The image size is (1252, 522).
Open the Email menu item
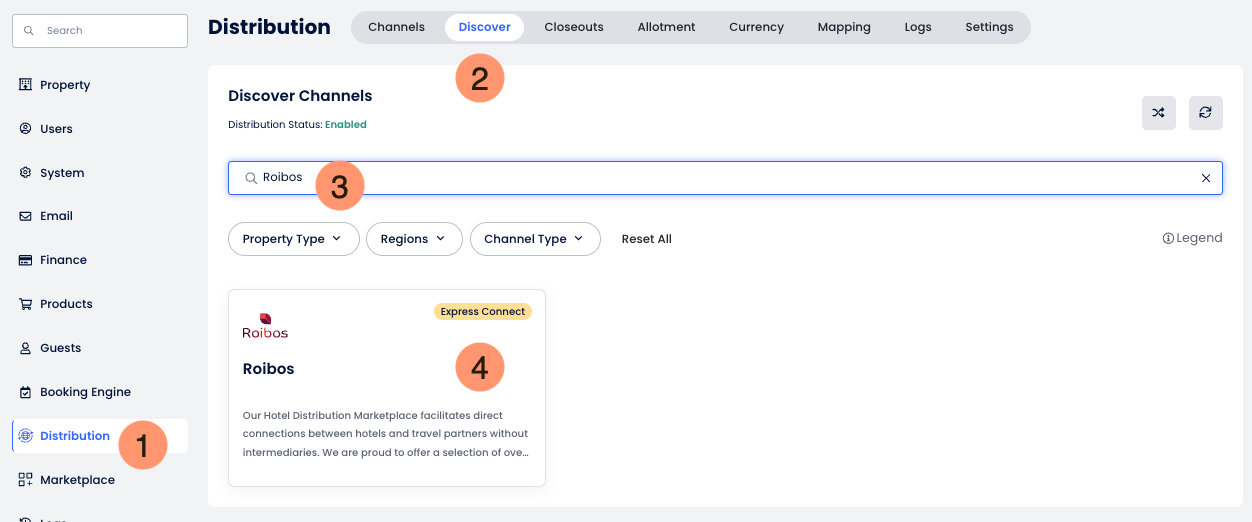[100, 216]
